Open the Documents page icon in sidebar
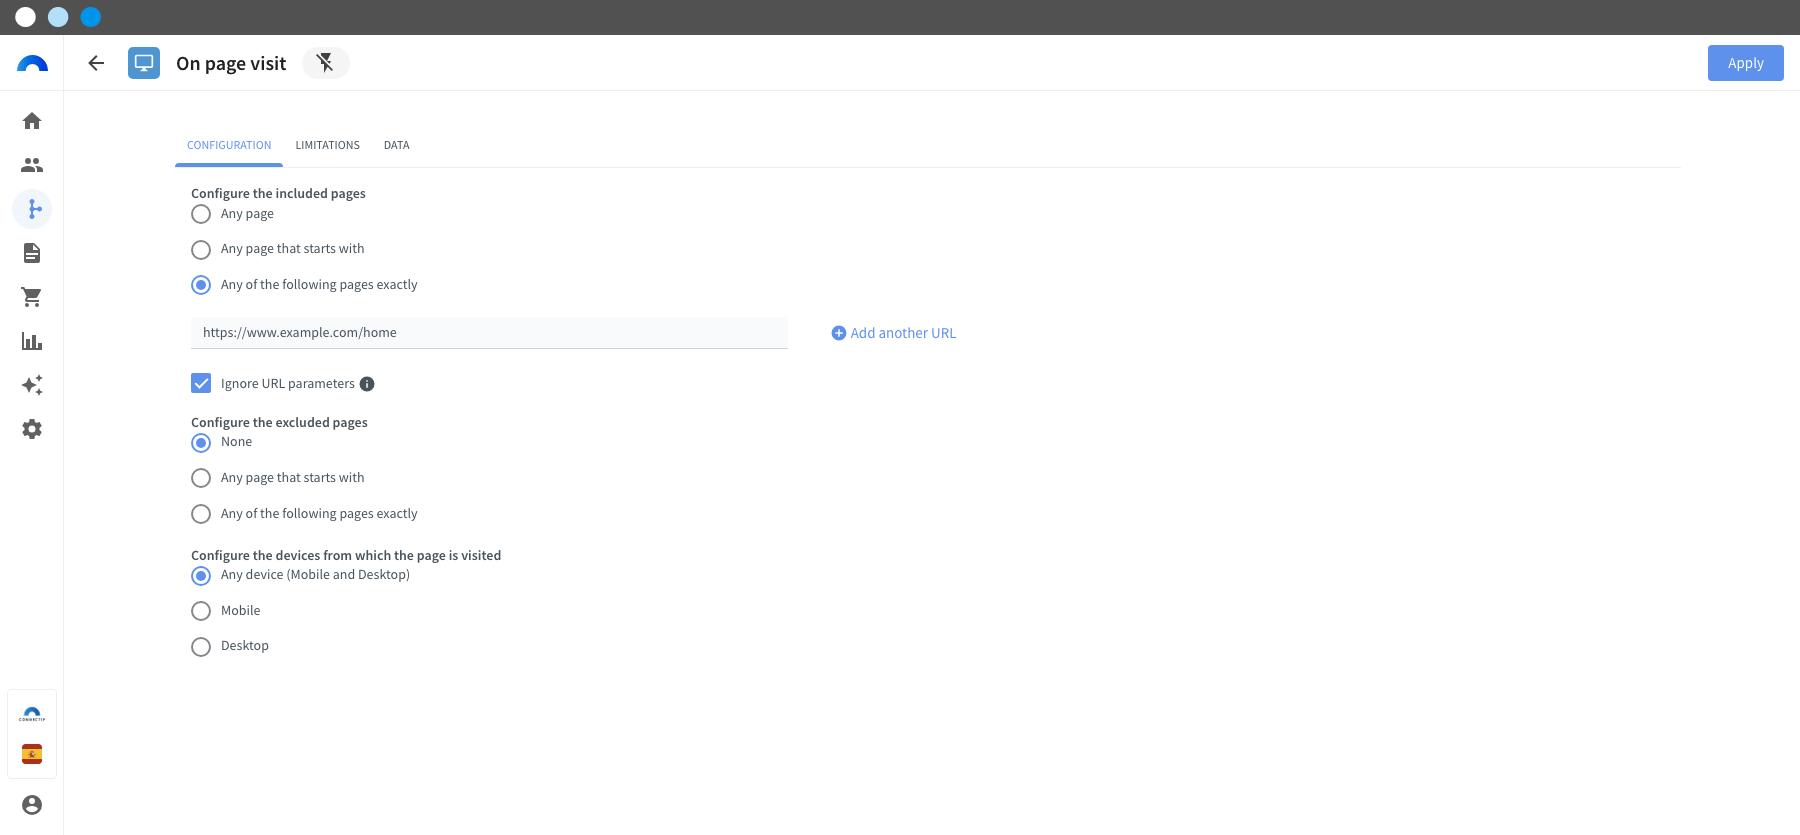 point(32,253)
